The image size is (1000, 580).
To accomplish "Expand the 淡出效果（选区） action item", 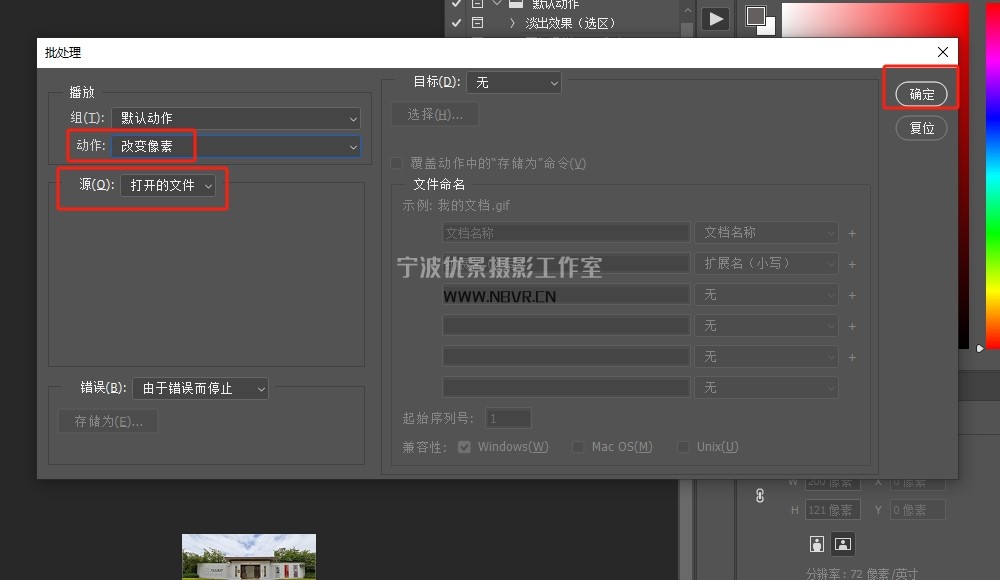I will pos(512,22).
